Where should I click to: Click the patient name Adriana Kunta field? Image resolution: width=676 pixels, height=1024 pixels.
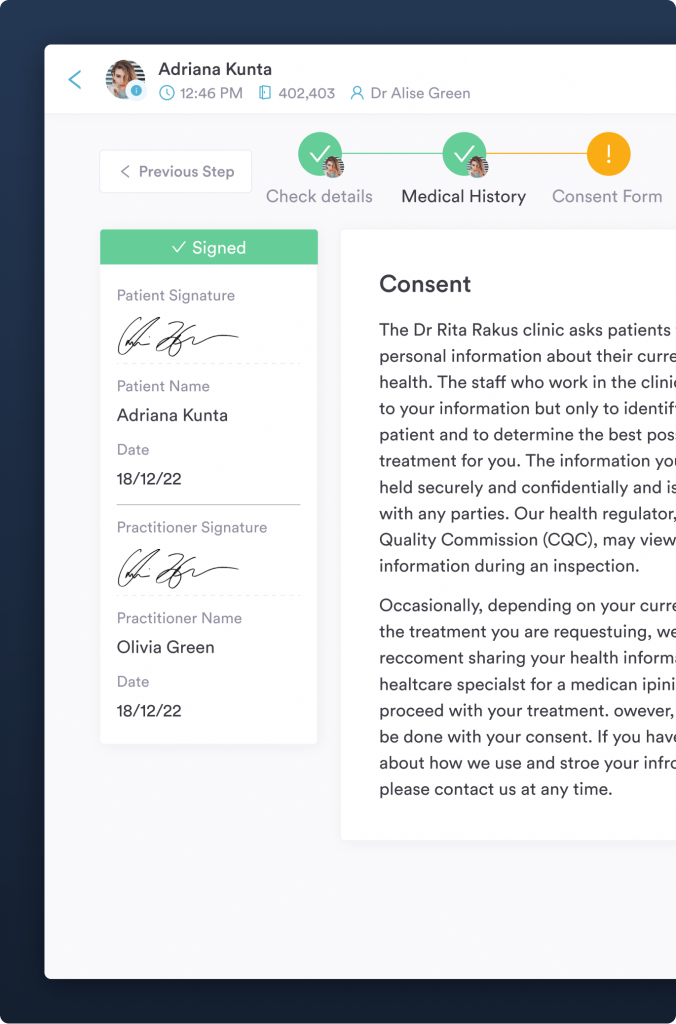(172, 415)
